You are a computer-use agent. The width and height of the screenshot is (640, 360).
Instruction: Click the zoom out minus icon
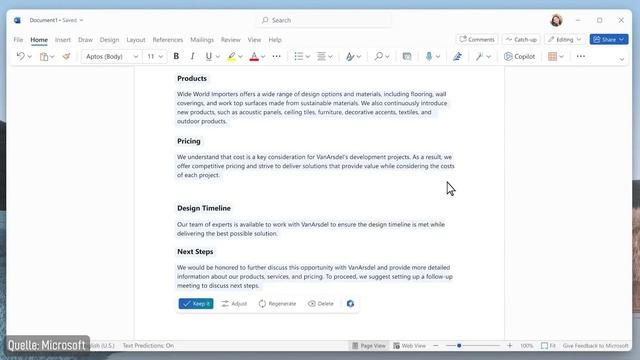(x=436, y=346)
